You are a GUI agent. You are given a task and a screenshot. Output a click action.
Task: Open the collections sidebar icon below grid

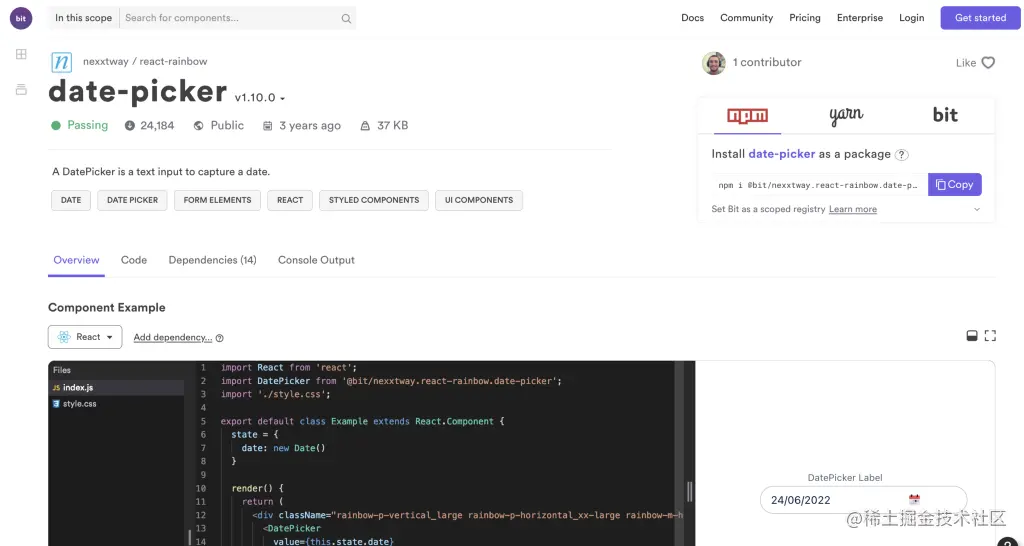pyautogui.click(x=21, y=89)
